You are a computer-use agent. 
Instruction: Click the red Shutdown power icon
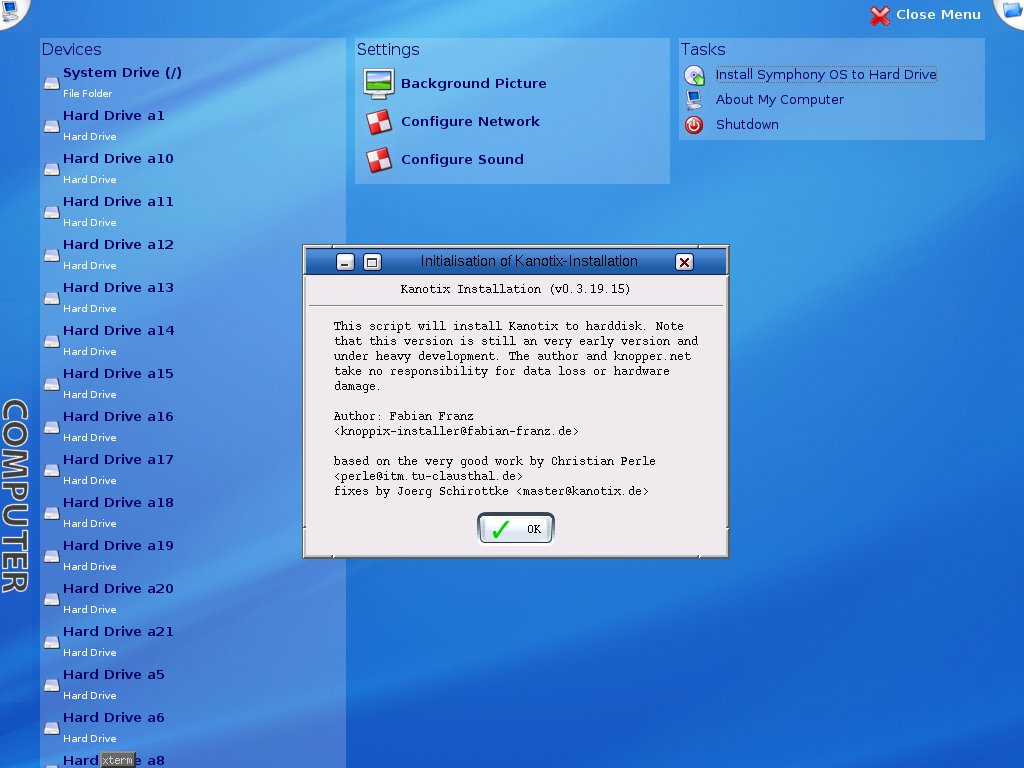pos(694,125)
